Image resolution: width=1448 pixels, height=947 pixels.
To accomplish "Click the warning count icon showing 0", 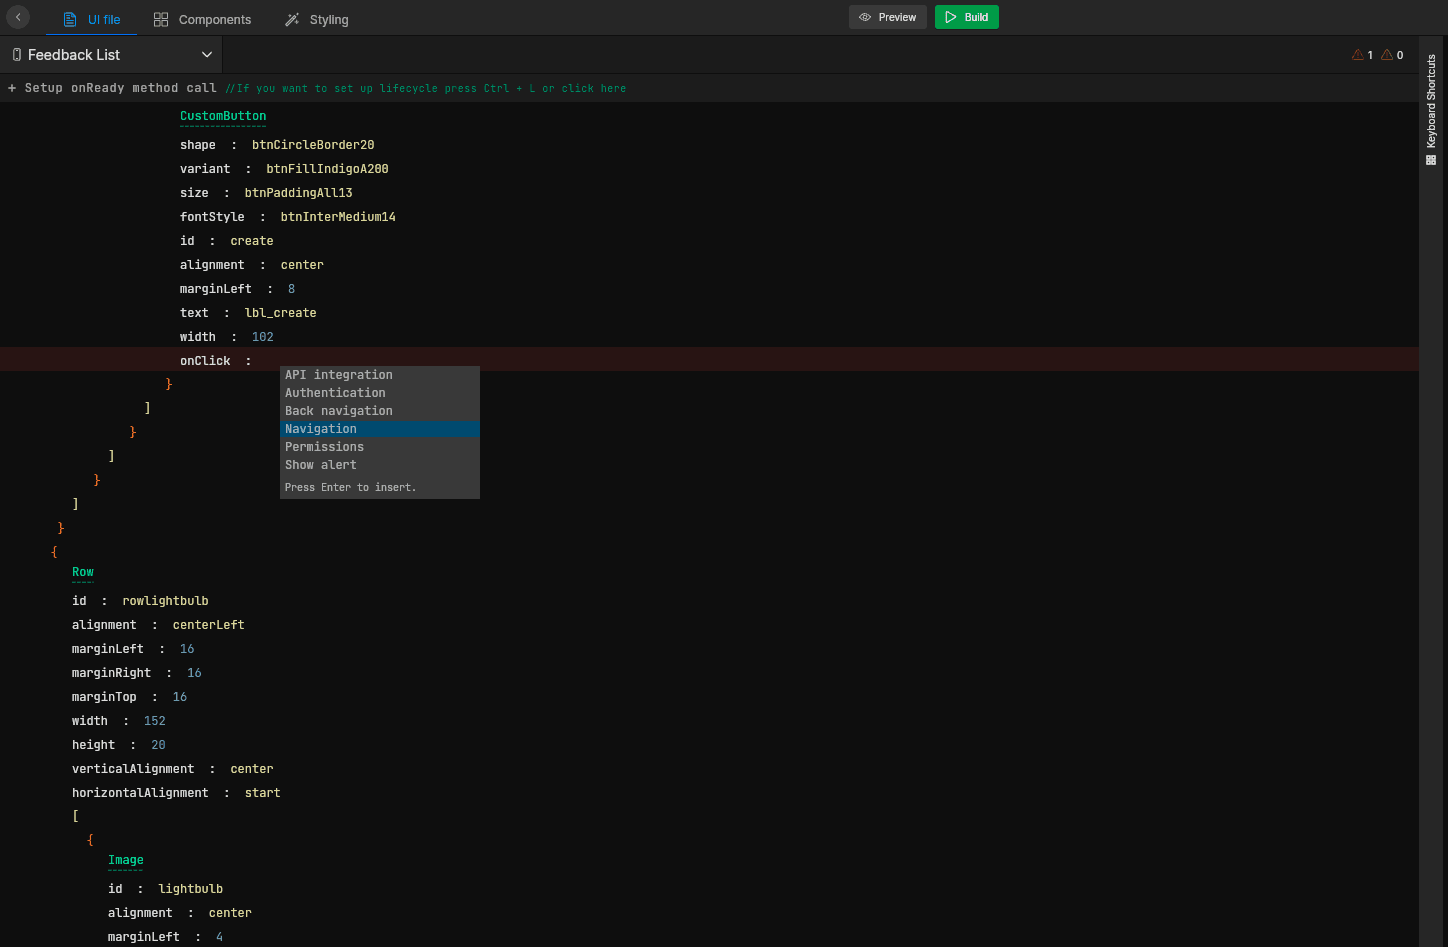I will click(1387, 55).
